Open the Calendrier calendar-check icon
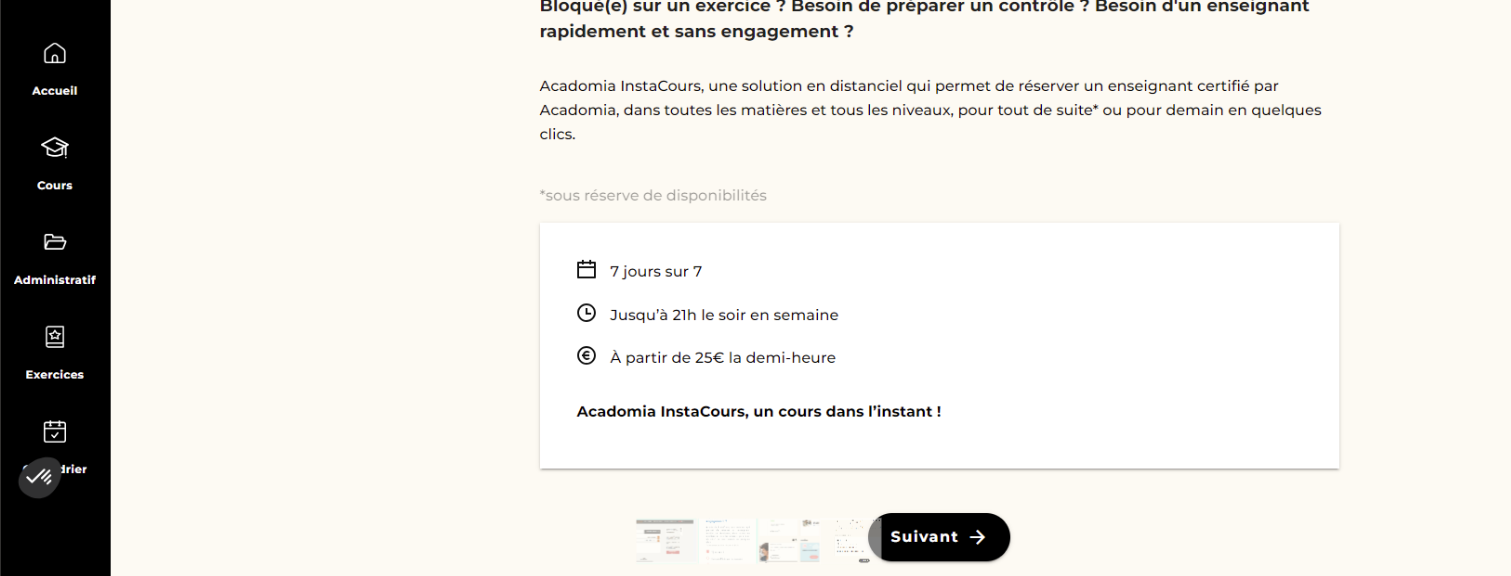Image resolution: width=1511 pixels, height=576 pixels. tap(55, 431)
